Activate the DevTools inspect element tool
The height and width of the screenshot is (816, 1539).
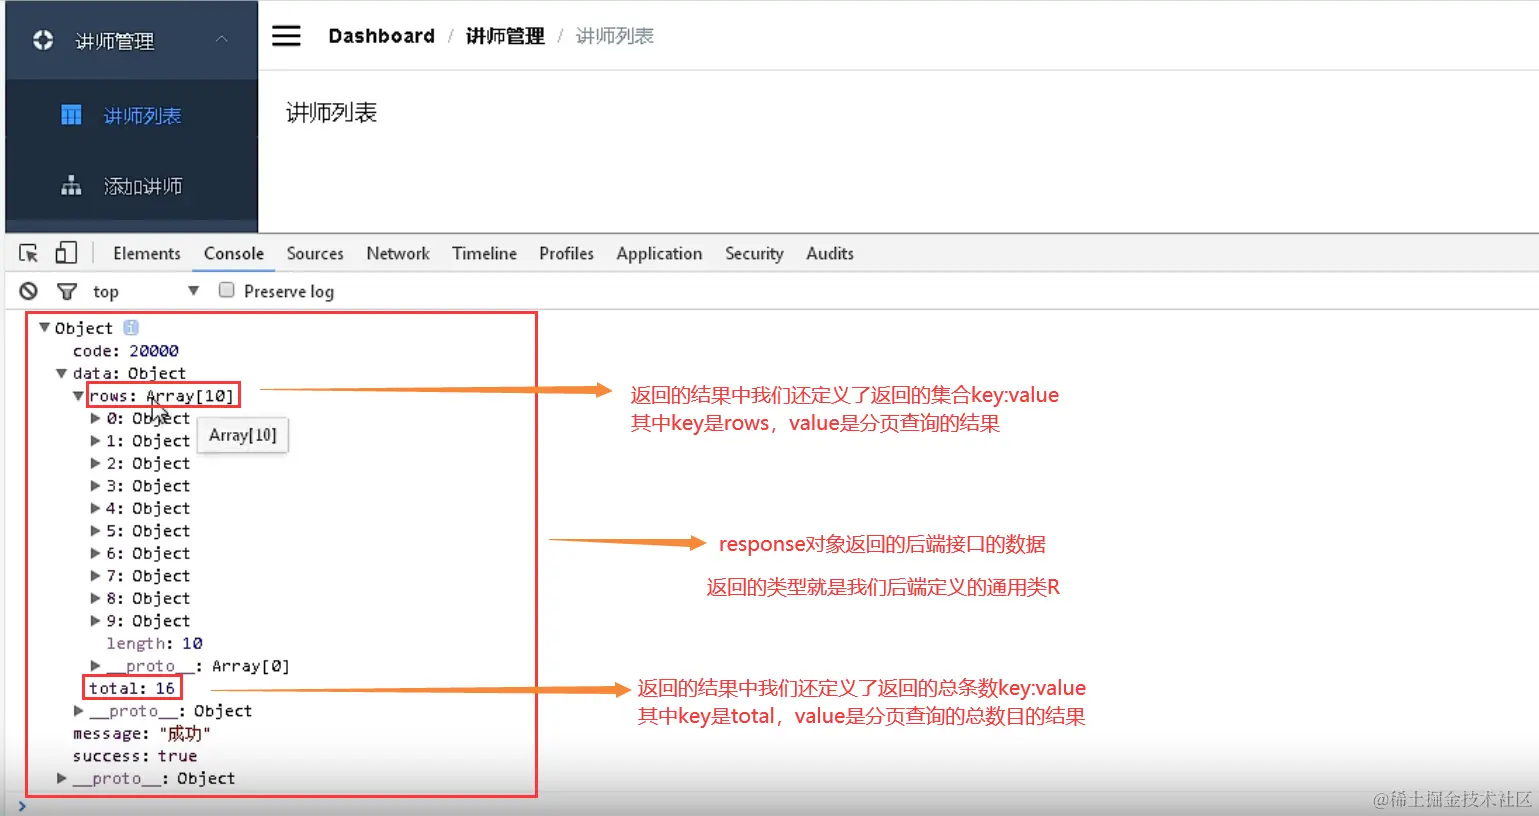(28, 253)
